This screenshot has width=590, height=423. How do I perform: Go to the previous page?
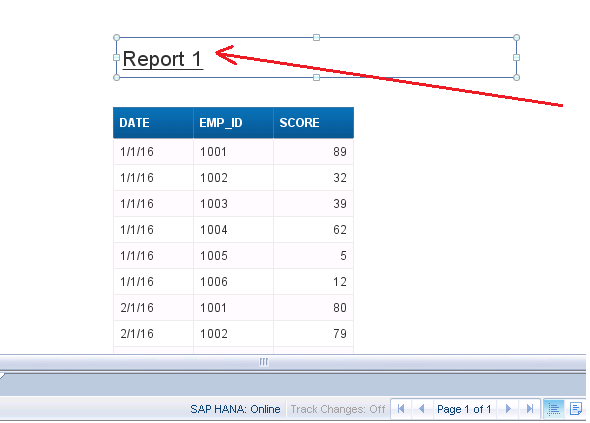(422, 409)
